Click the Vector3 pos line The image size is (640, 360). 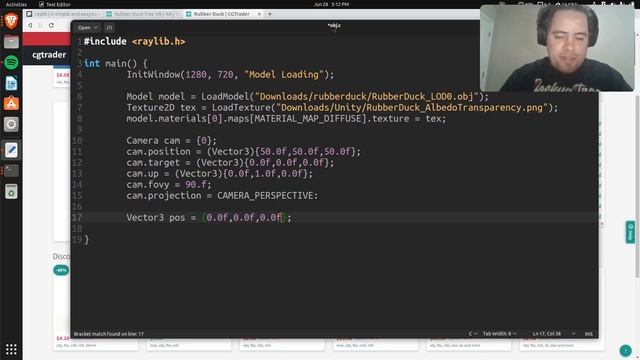(x=209, y=218)
